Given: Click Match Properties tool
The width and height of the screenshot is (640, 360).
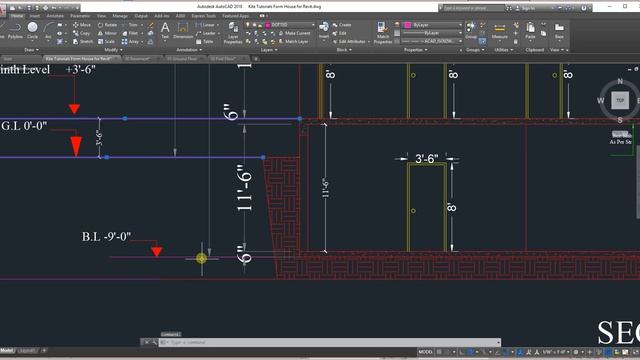Looking at the screenshot, I should [x=382, y=33].
